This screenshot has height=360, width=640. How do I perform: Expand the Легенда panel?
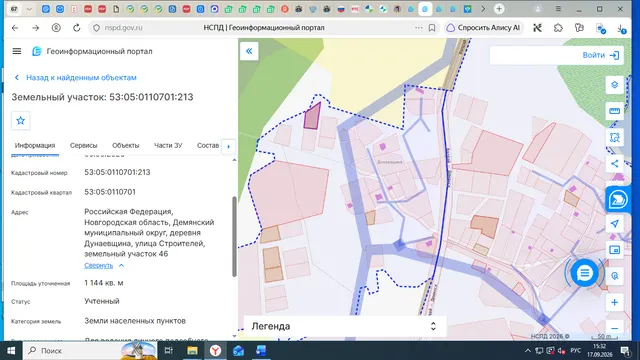(345, 326)
